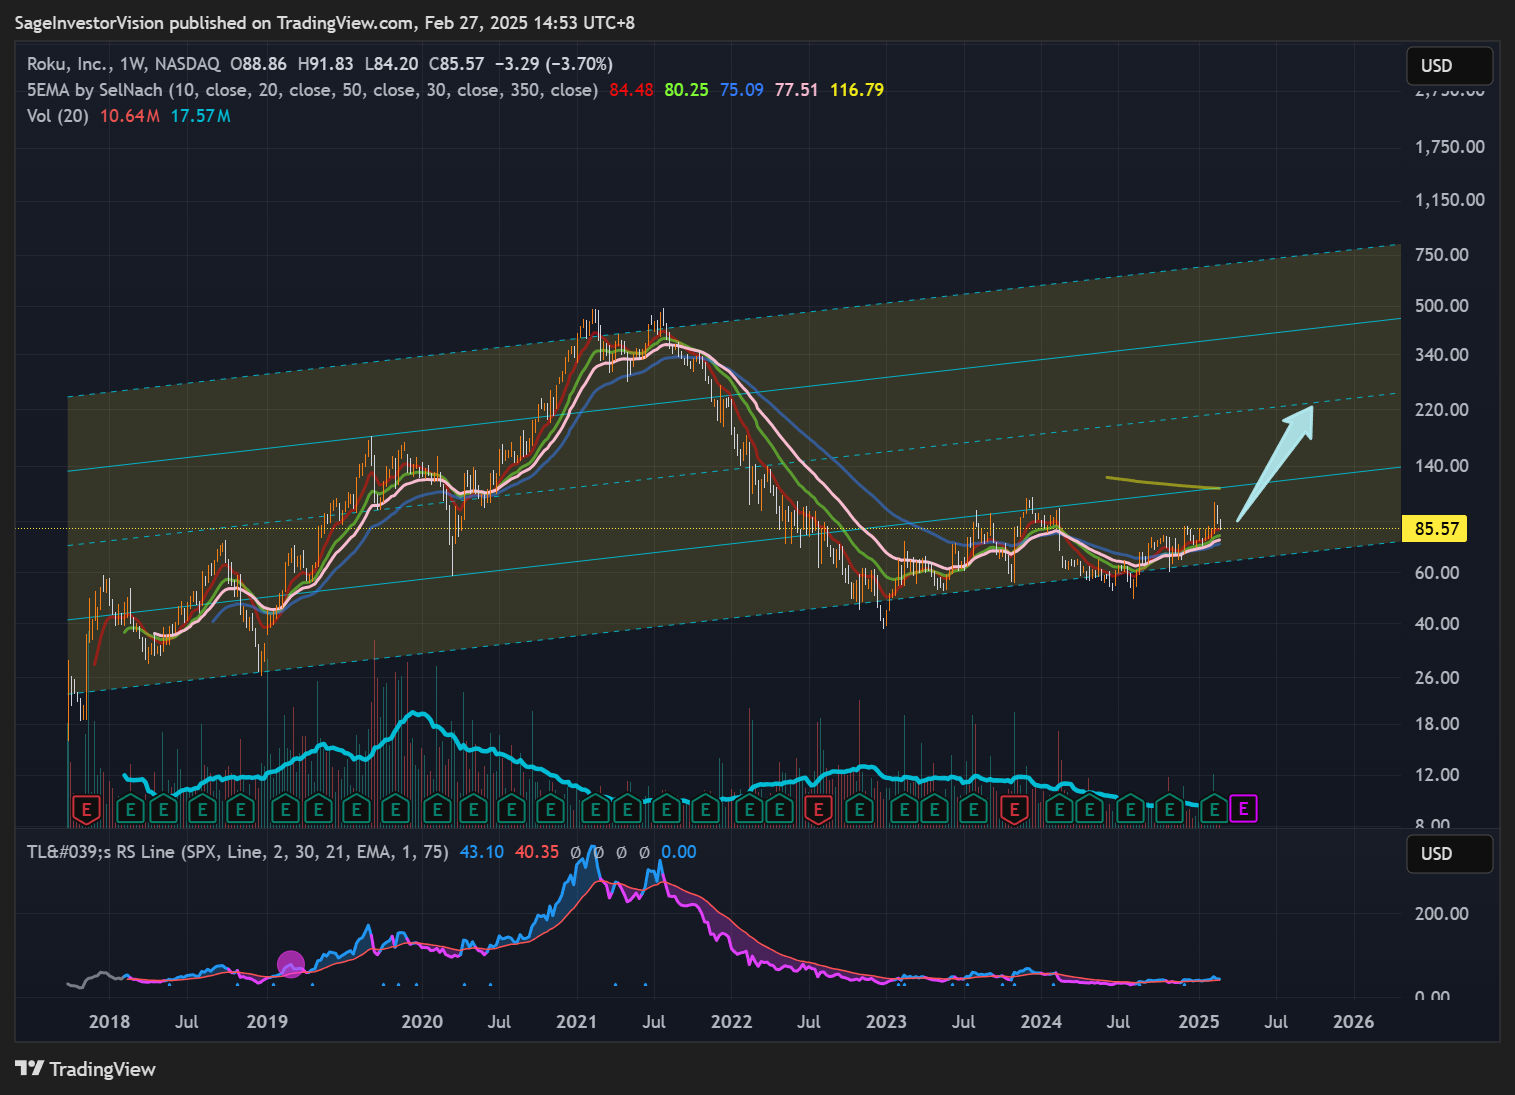Viewport: 1515px width, 1095px height.
Task: Open the USD currency selector on RS pane
Action: (1449, 854)
